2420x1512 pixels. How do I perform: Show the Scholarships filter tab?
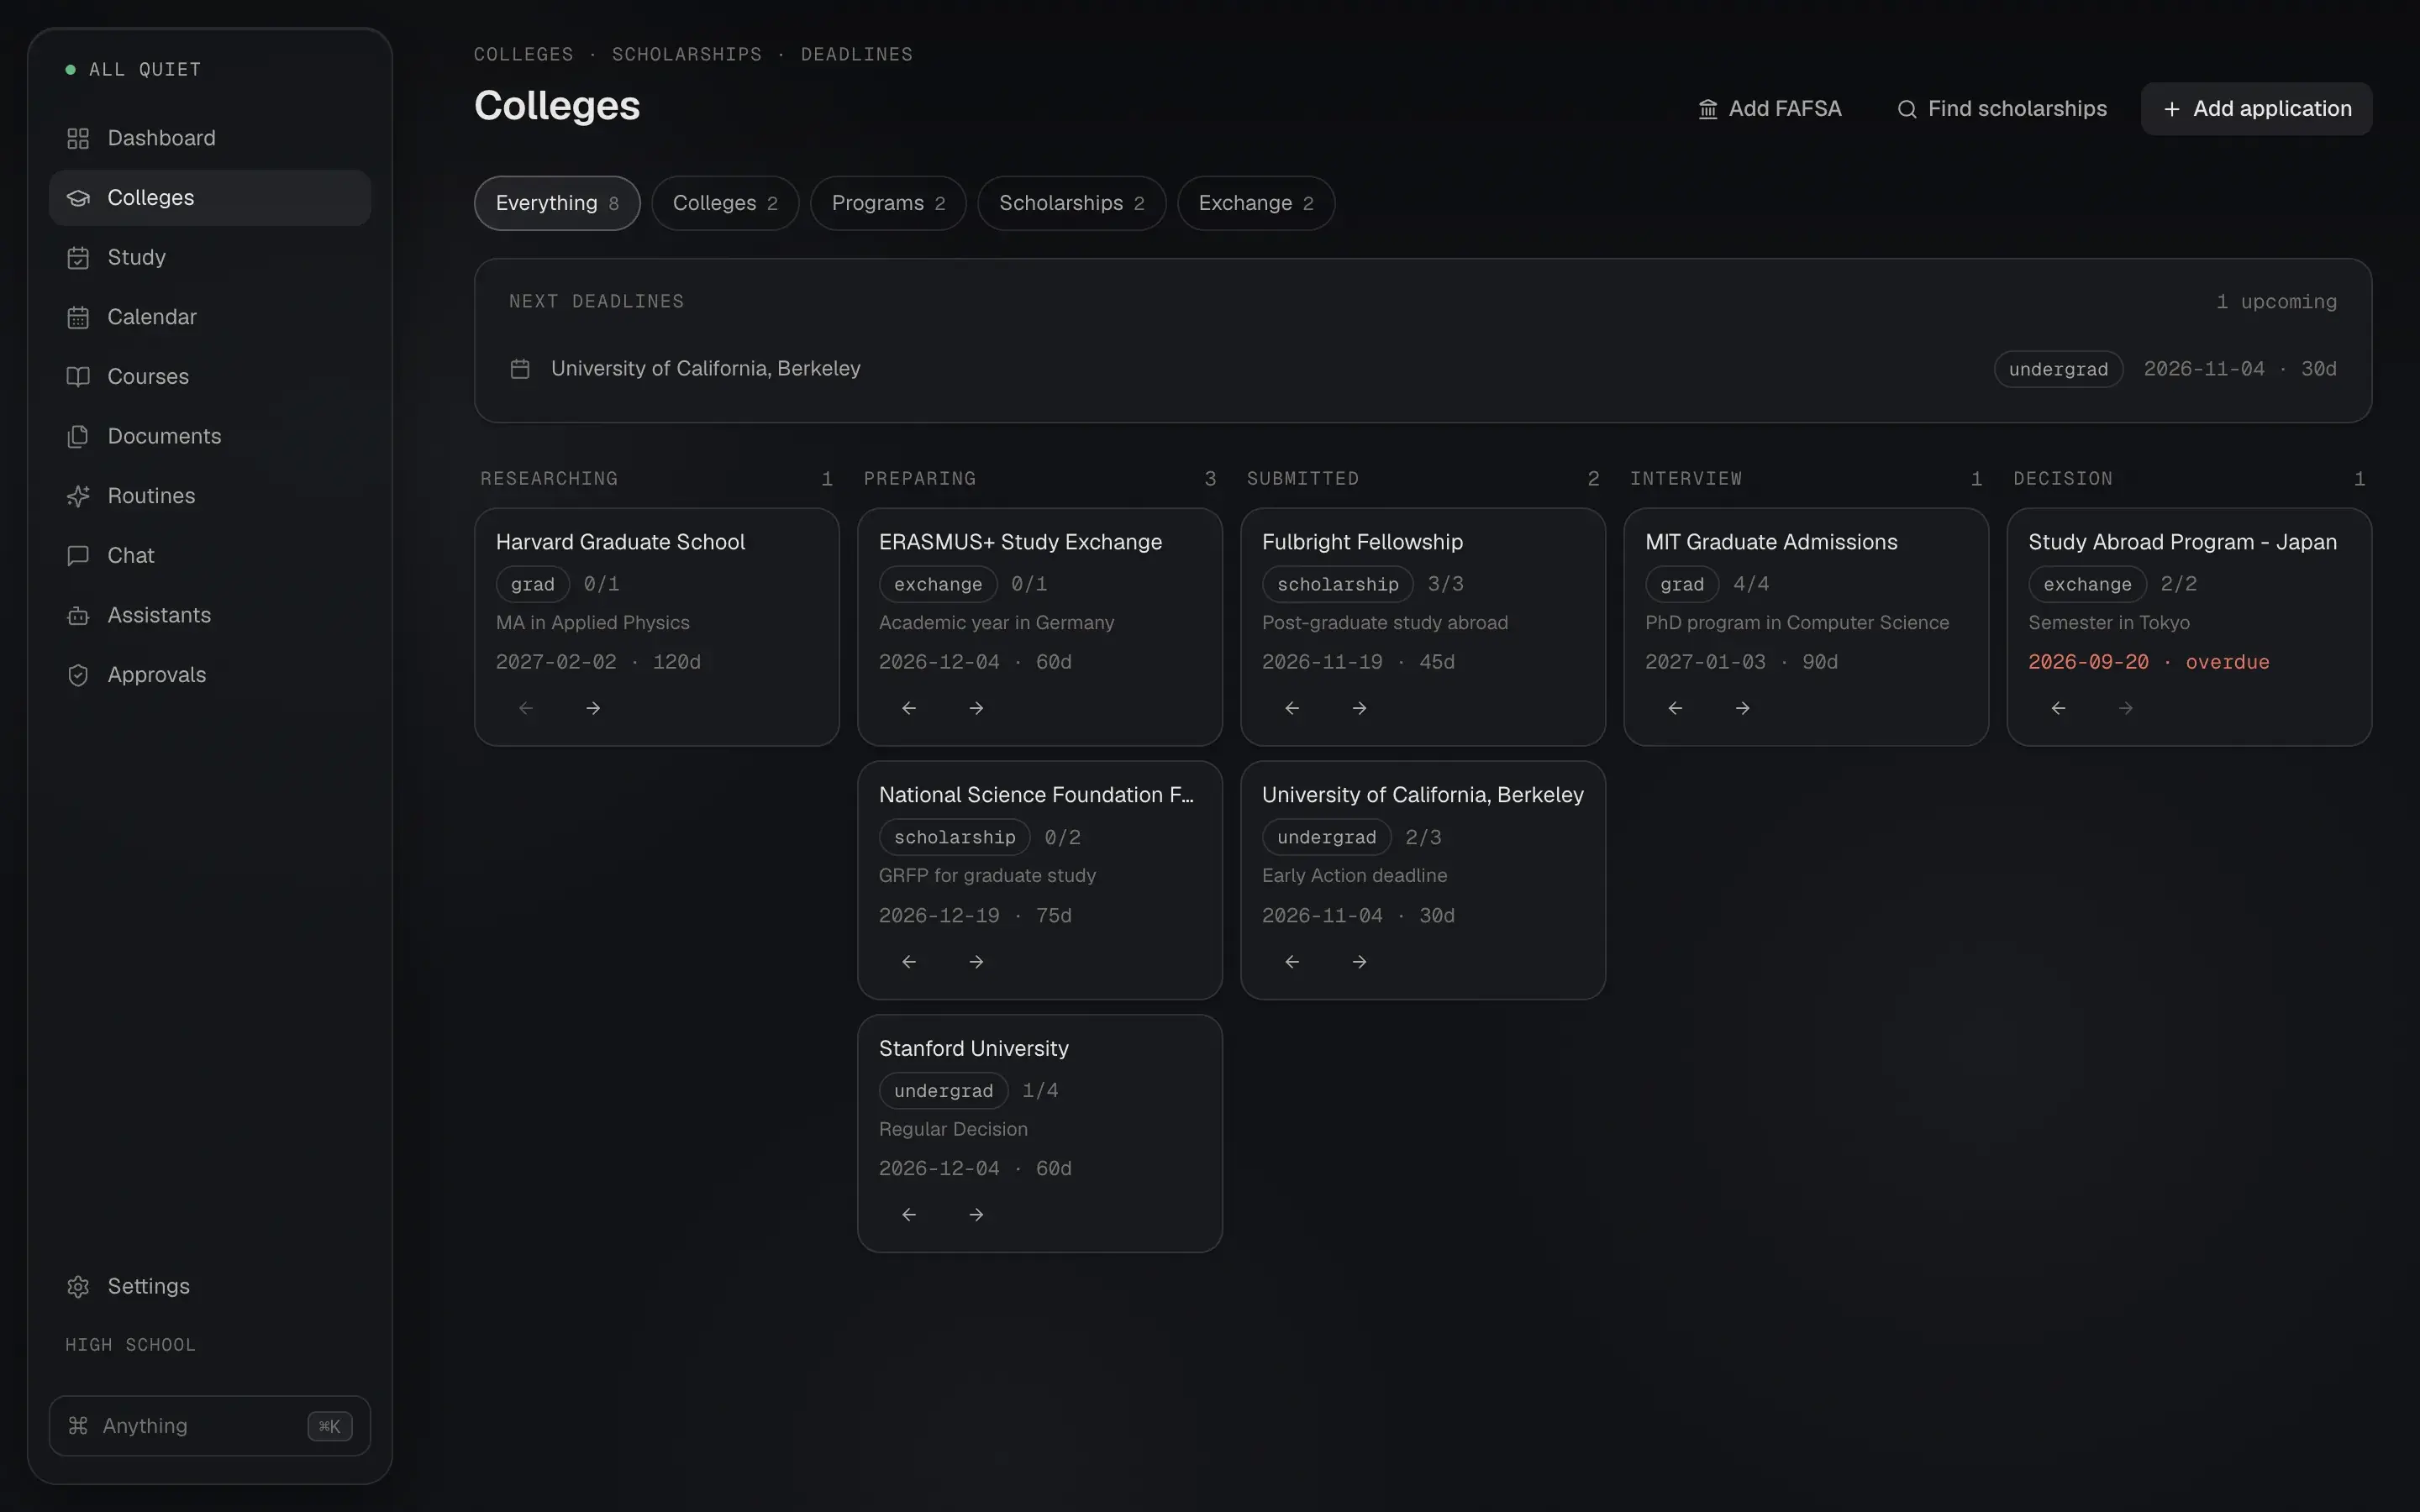tap(1072, 203)
